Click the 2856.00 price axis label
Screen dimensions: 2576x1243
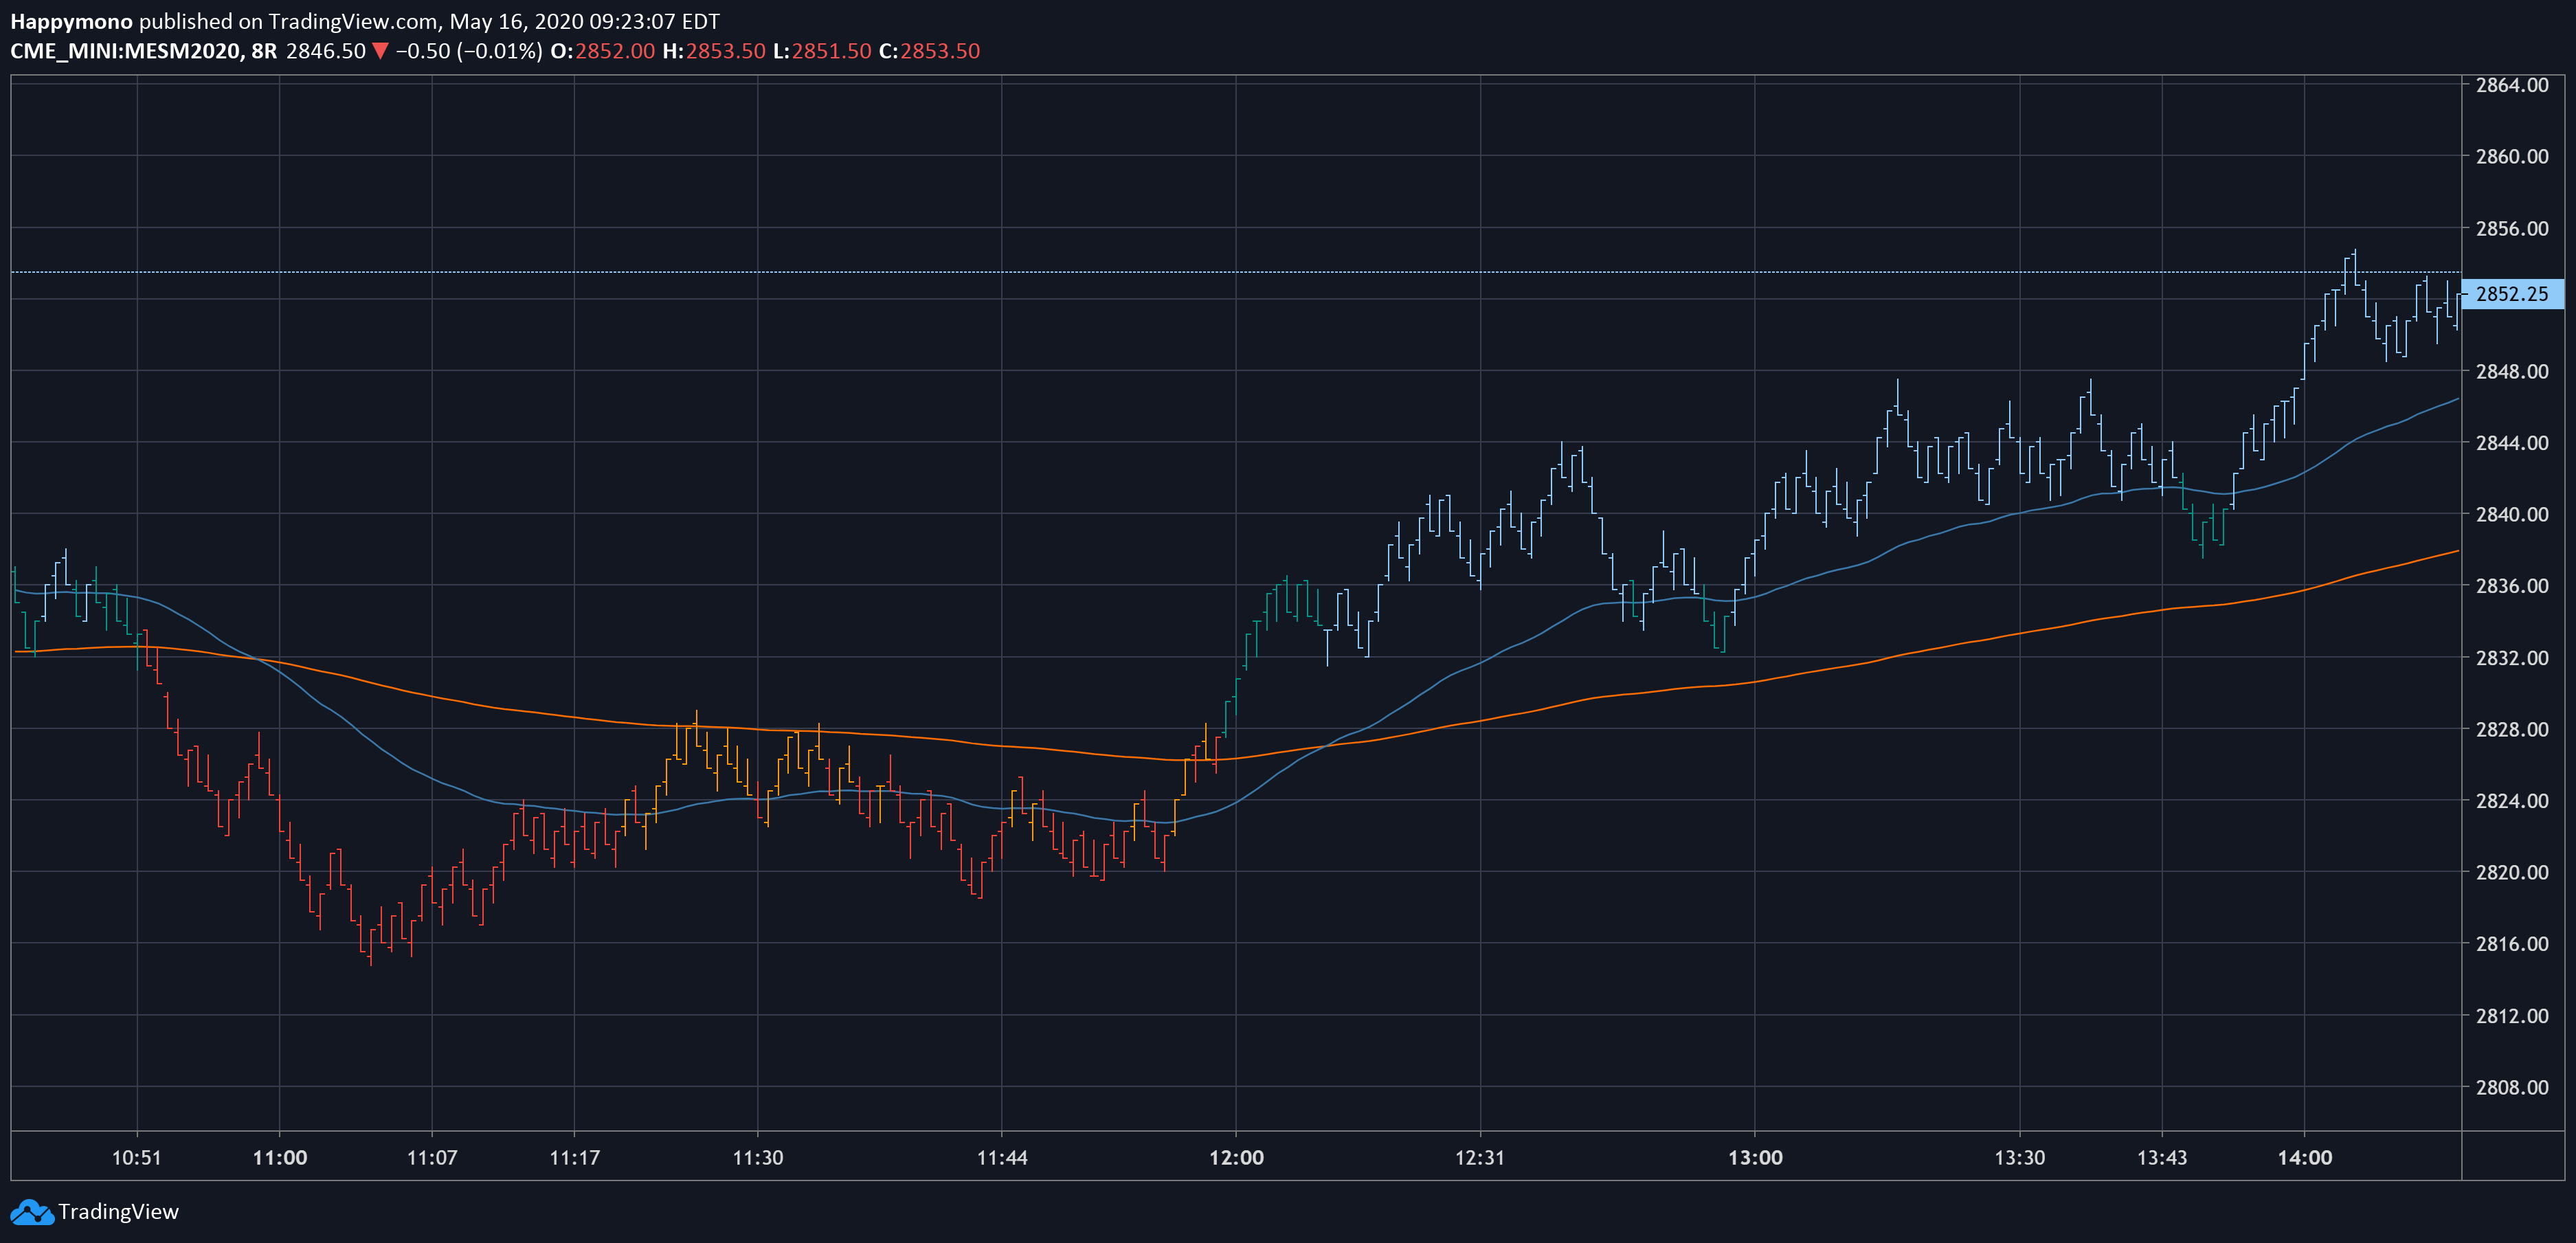tap(2512, 228)
